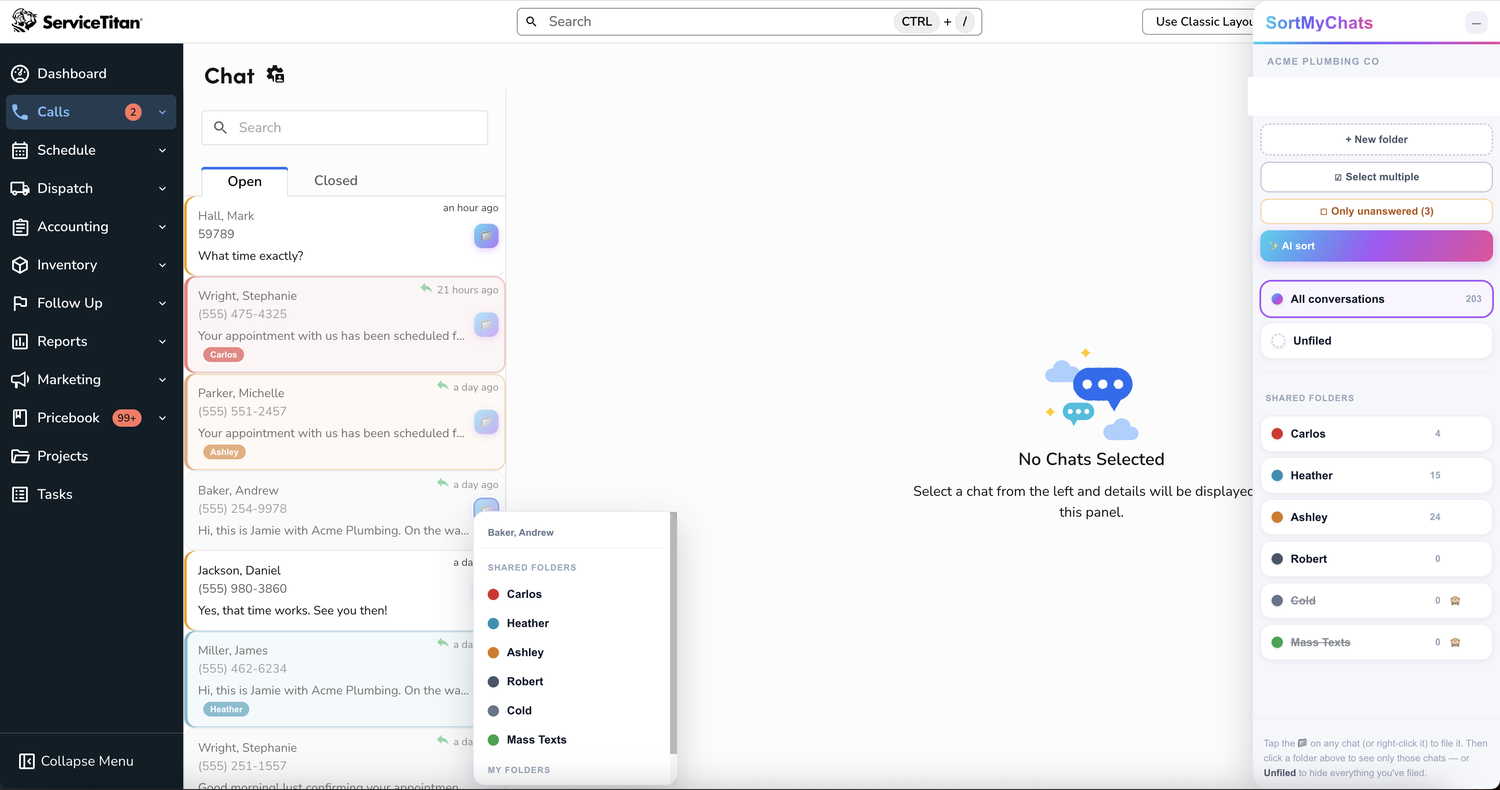Open the Projects folder icon
The height and width of the screenshot is (790, 1500).
coord(20,456)
